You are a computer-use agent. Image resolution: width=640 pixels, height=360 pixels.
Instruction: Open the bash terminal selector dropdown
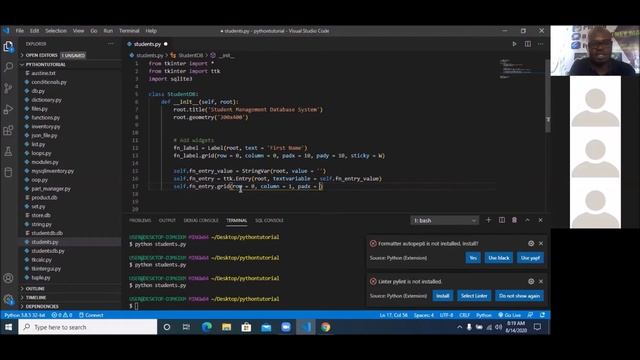tap(444, 220)
